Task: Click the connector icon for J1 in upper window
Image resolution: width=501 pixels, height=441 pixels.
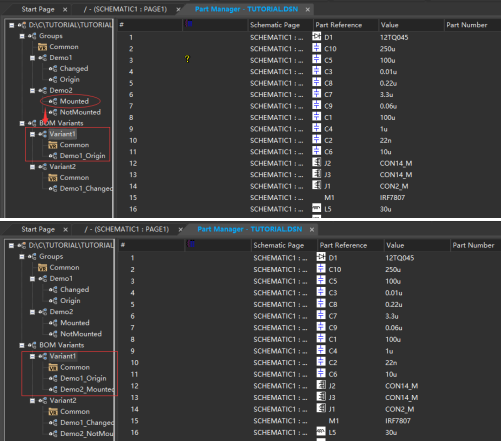Action: (x=317, y=185)
